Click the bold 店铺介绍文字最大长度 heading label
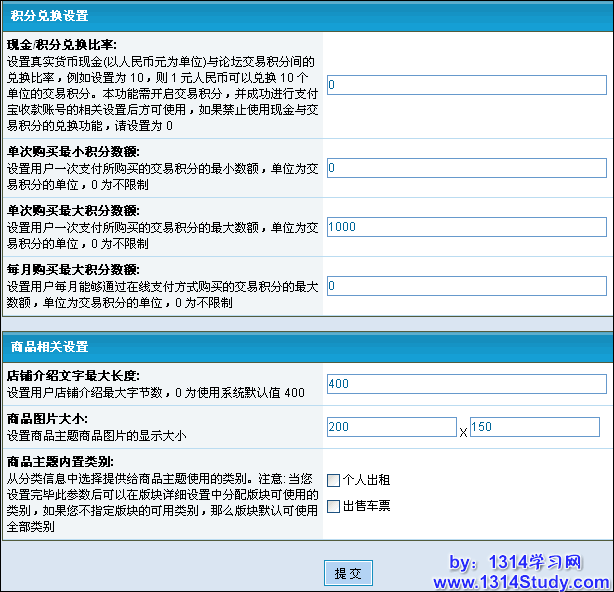Viewport: 614px width, 592px height. [72, 376]
